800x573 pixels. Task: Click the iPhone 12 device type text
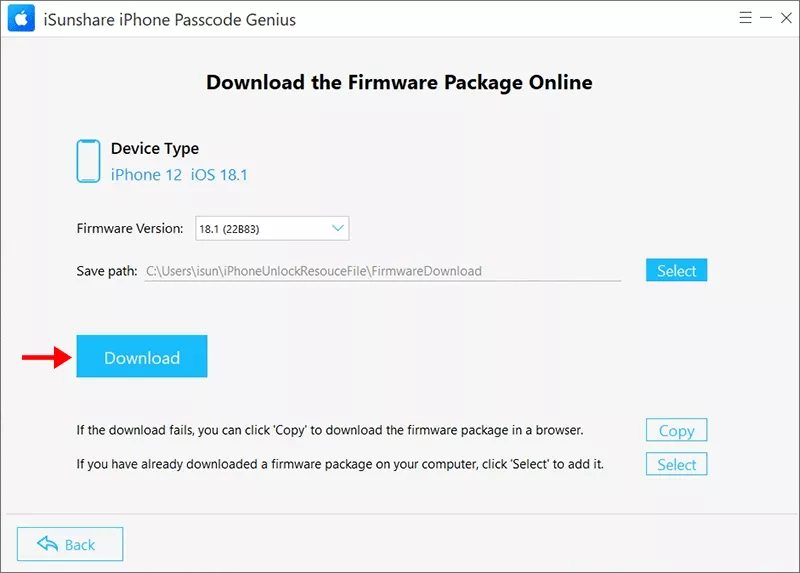coord(146,175)
